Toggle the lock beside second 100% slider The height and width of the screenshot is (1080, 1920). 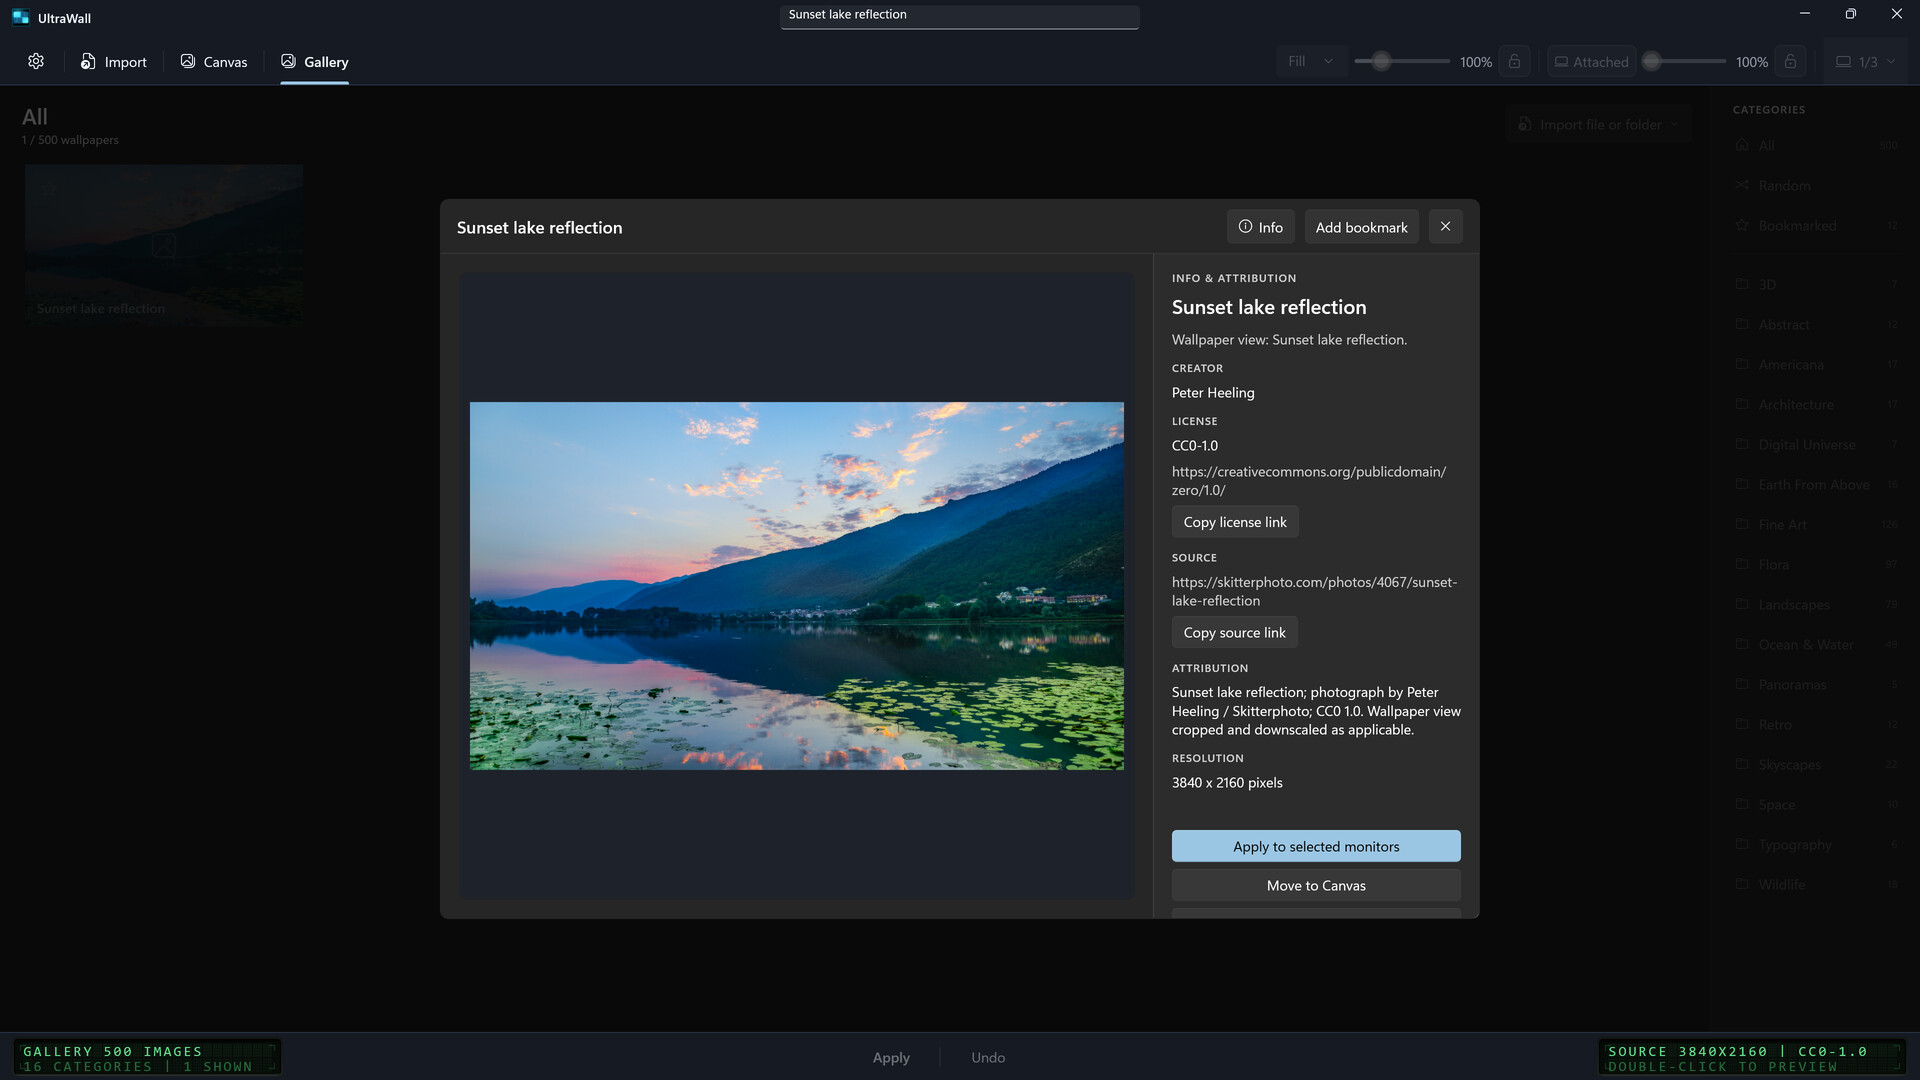[x=1790, y=62]
